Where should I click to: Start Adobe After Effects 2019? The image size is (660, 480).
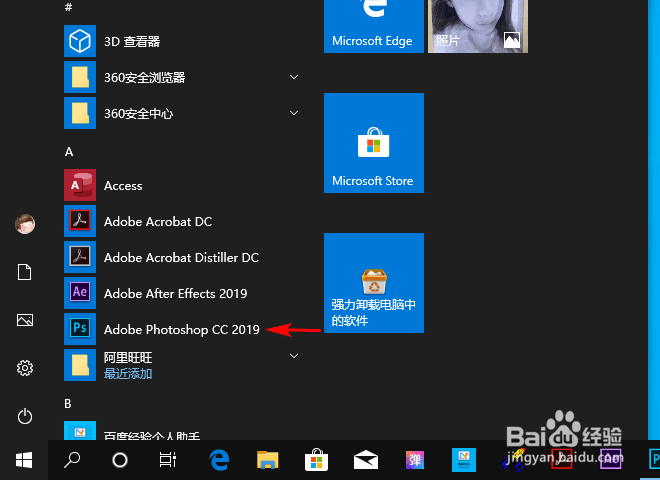[x=181, y=293]
